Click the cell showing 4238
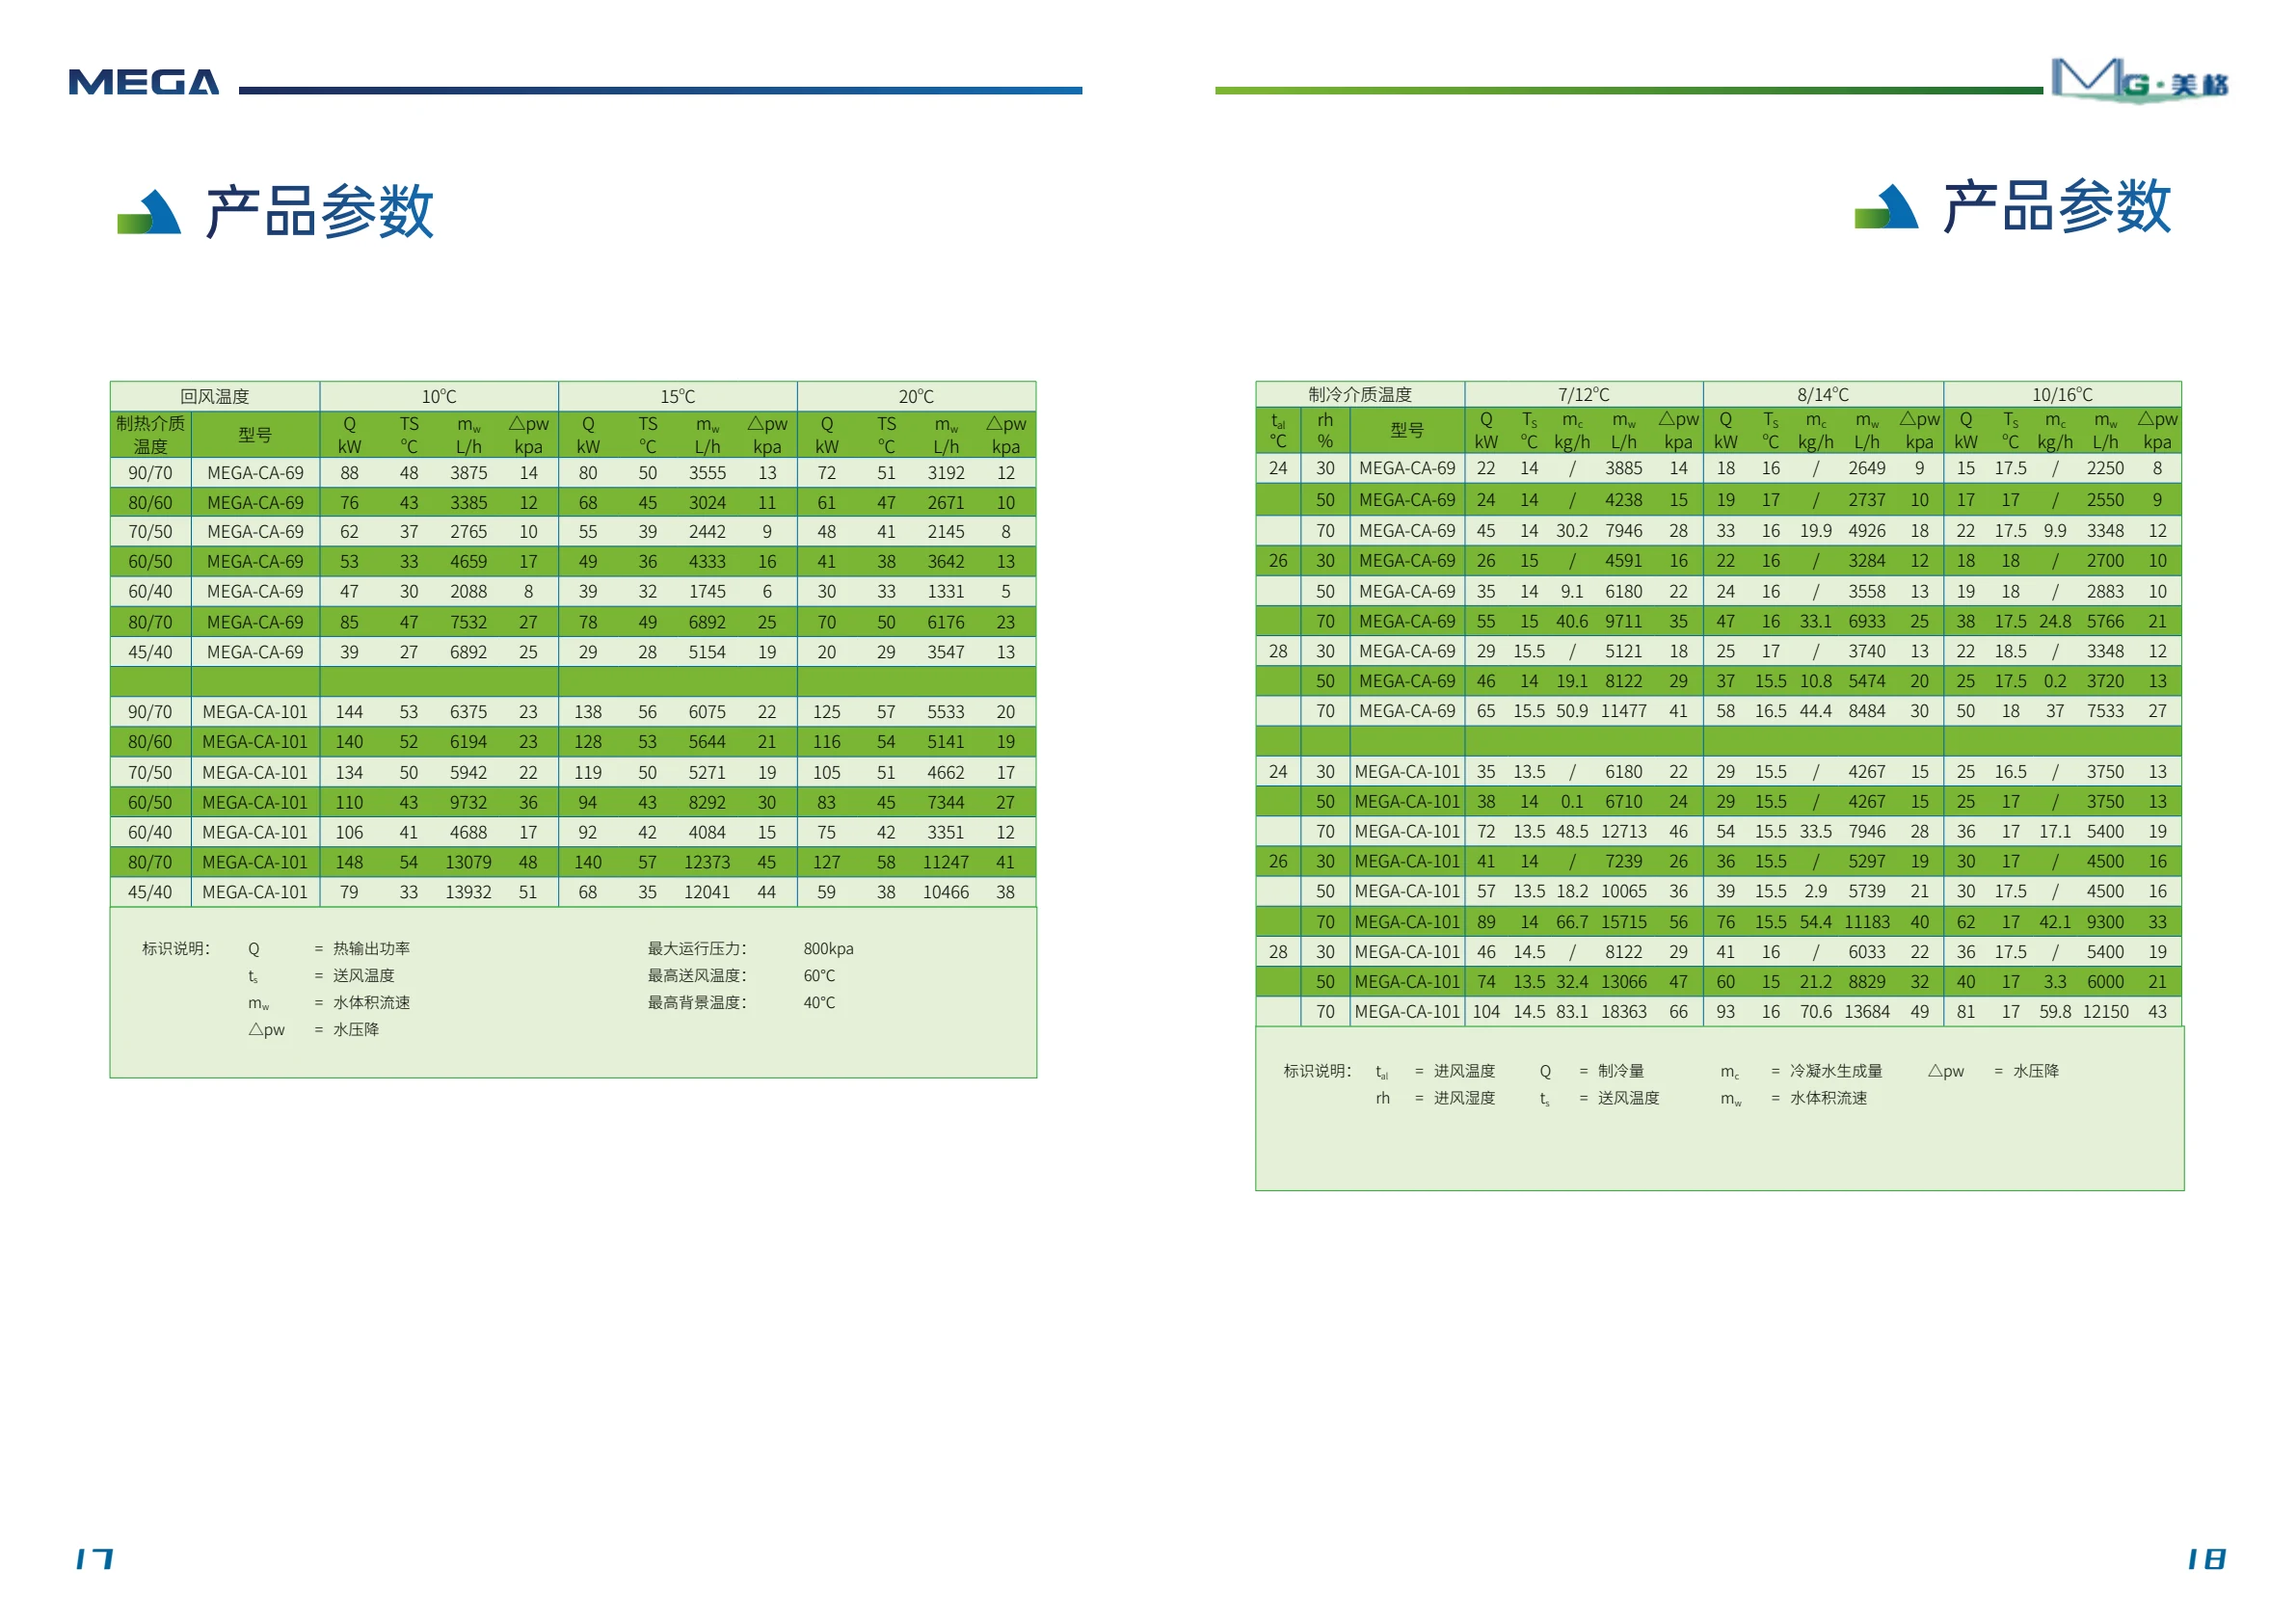2296x1623 pixels. [x=1624, y=500]
